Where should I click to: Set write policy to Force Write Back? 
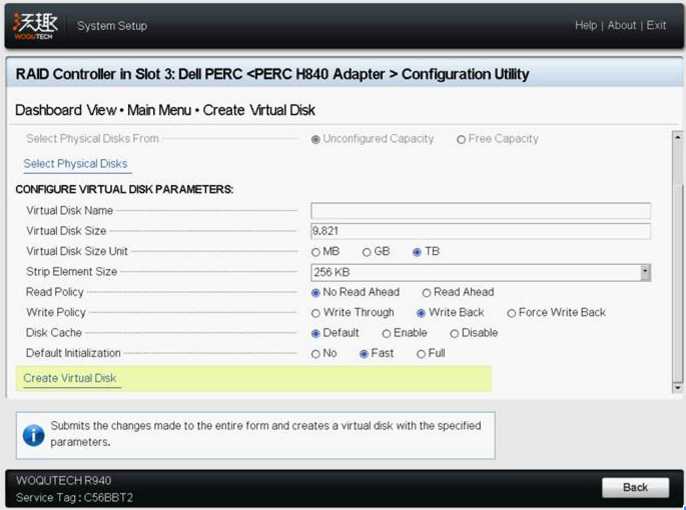(x=511, y=313)
